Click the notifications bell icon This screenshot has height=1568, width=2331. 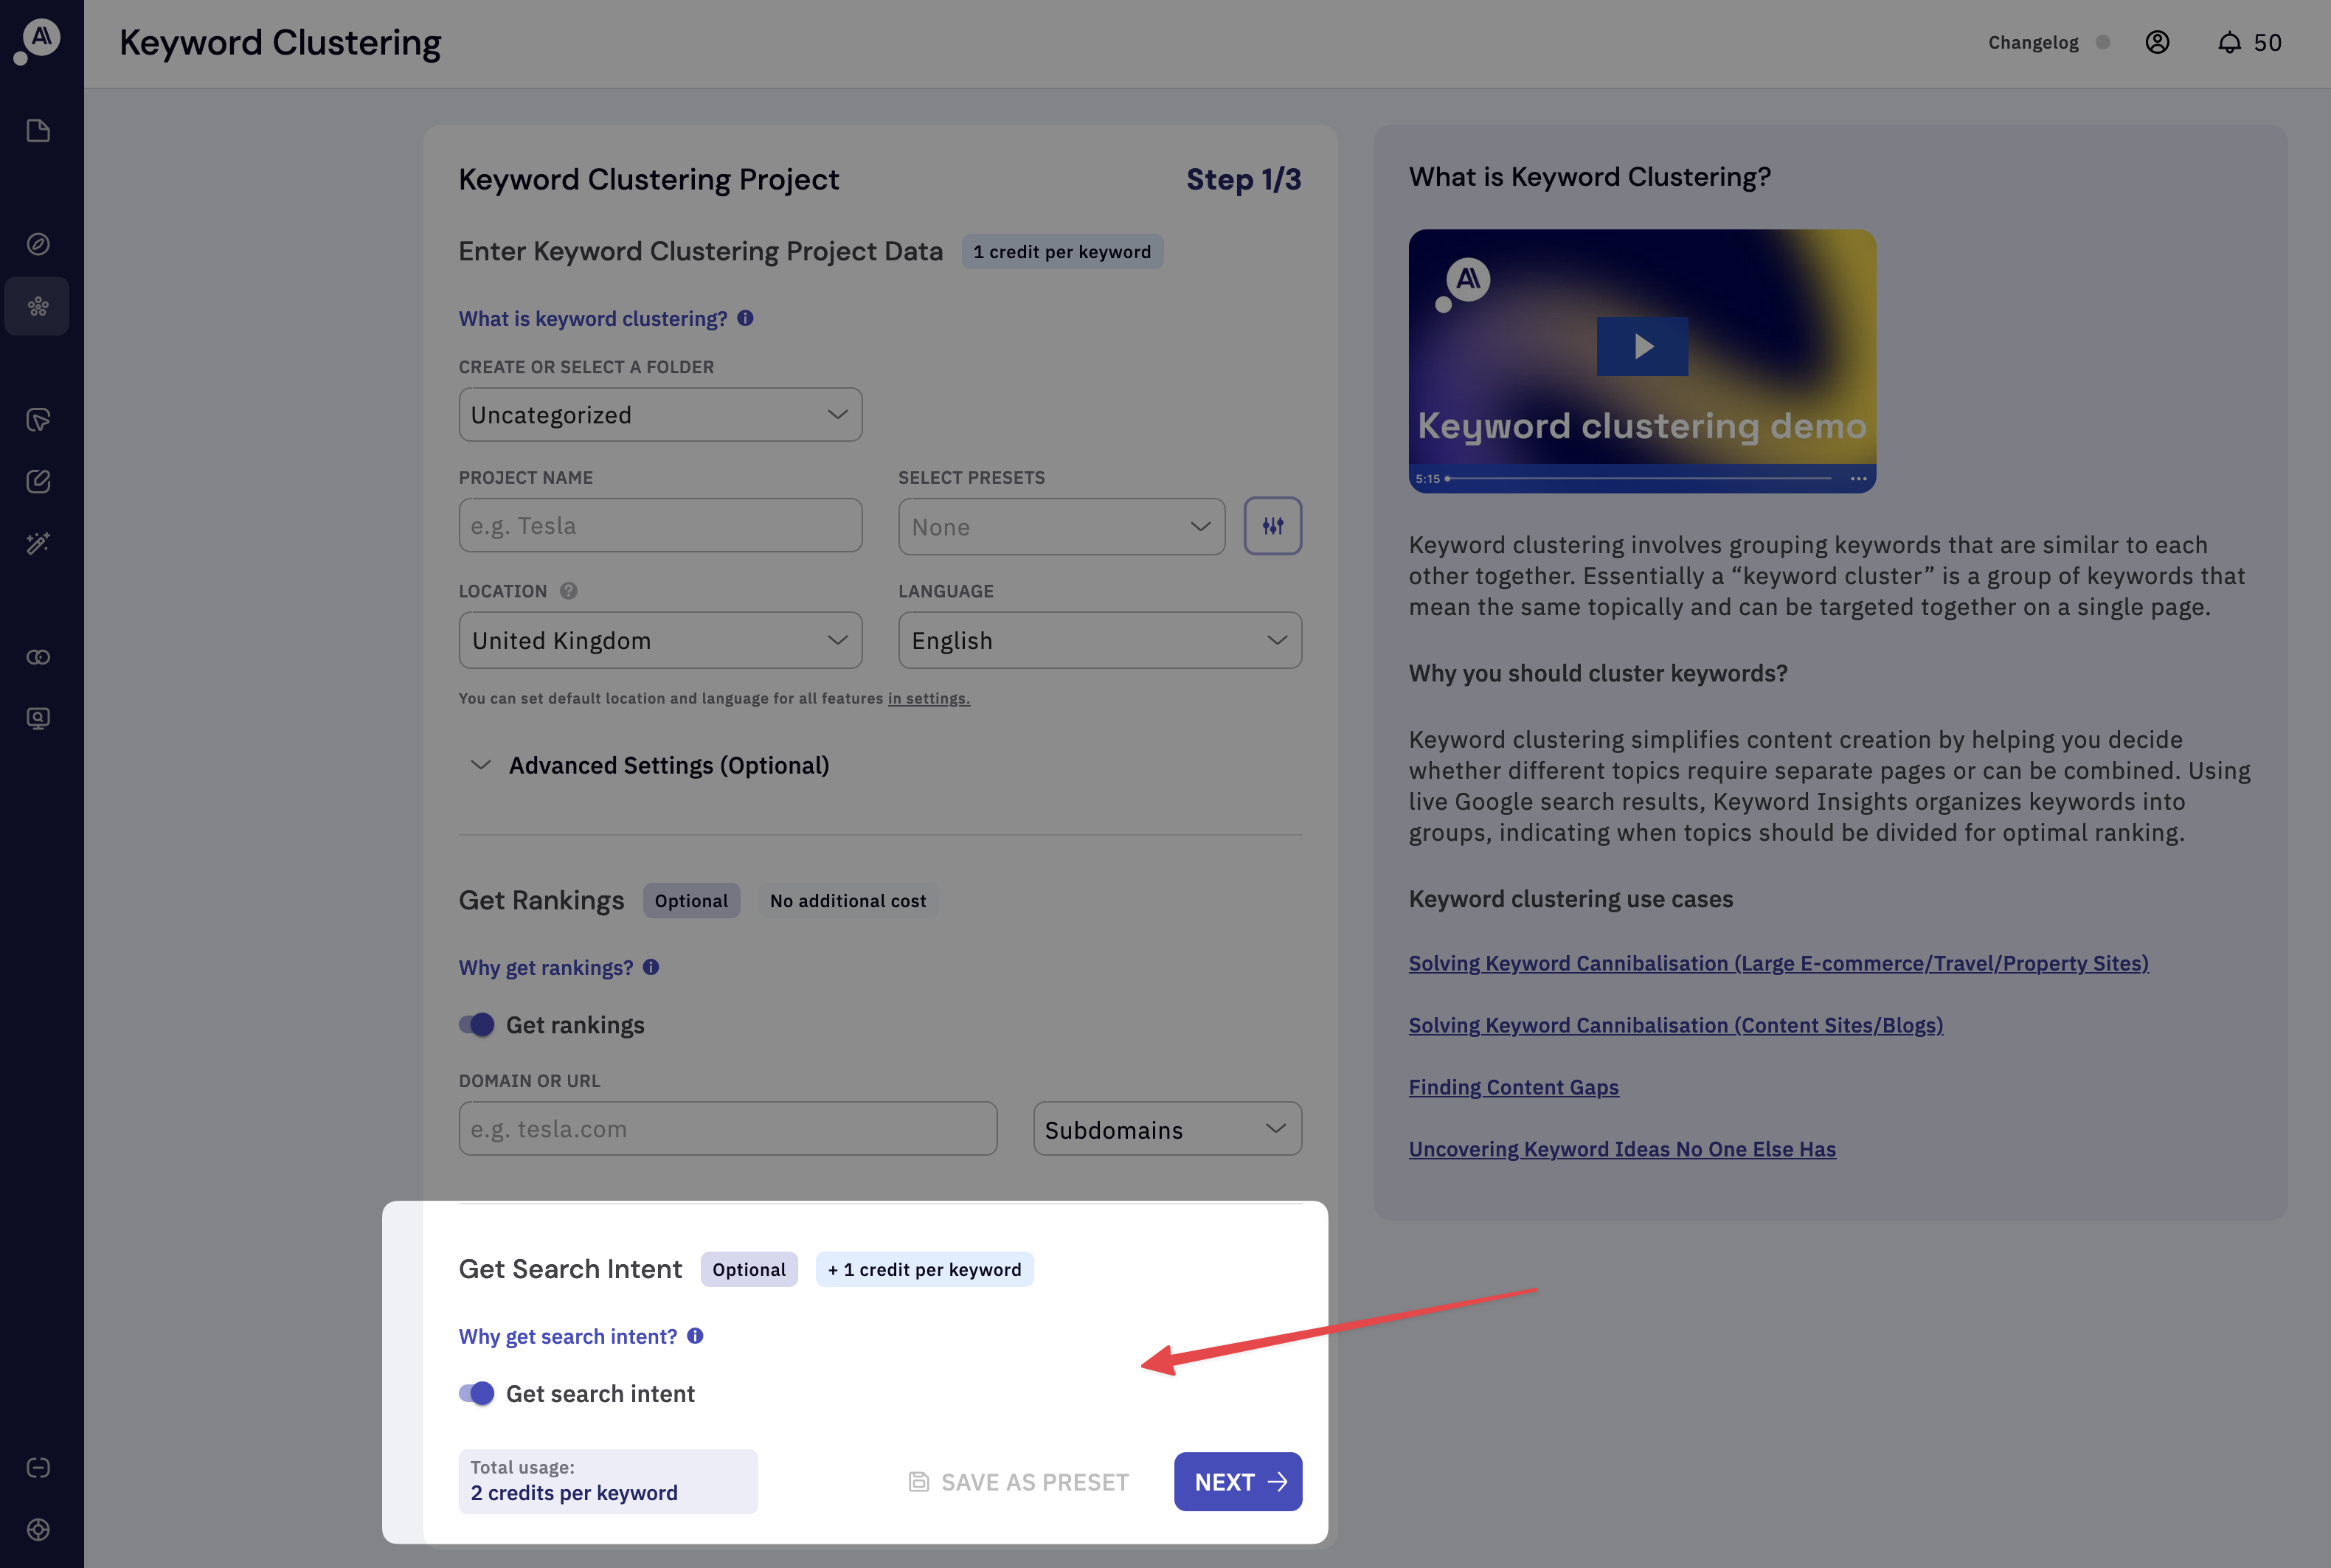point(2229,43)
